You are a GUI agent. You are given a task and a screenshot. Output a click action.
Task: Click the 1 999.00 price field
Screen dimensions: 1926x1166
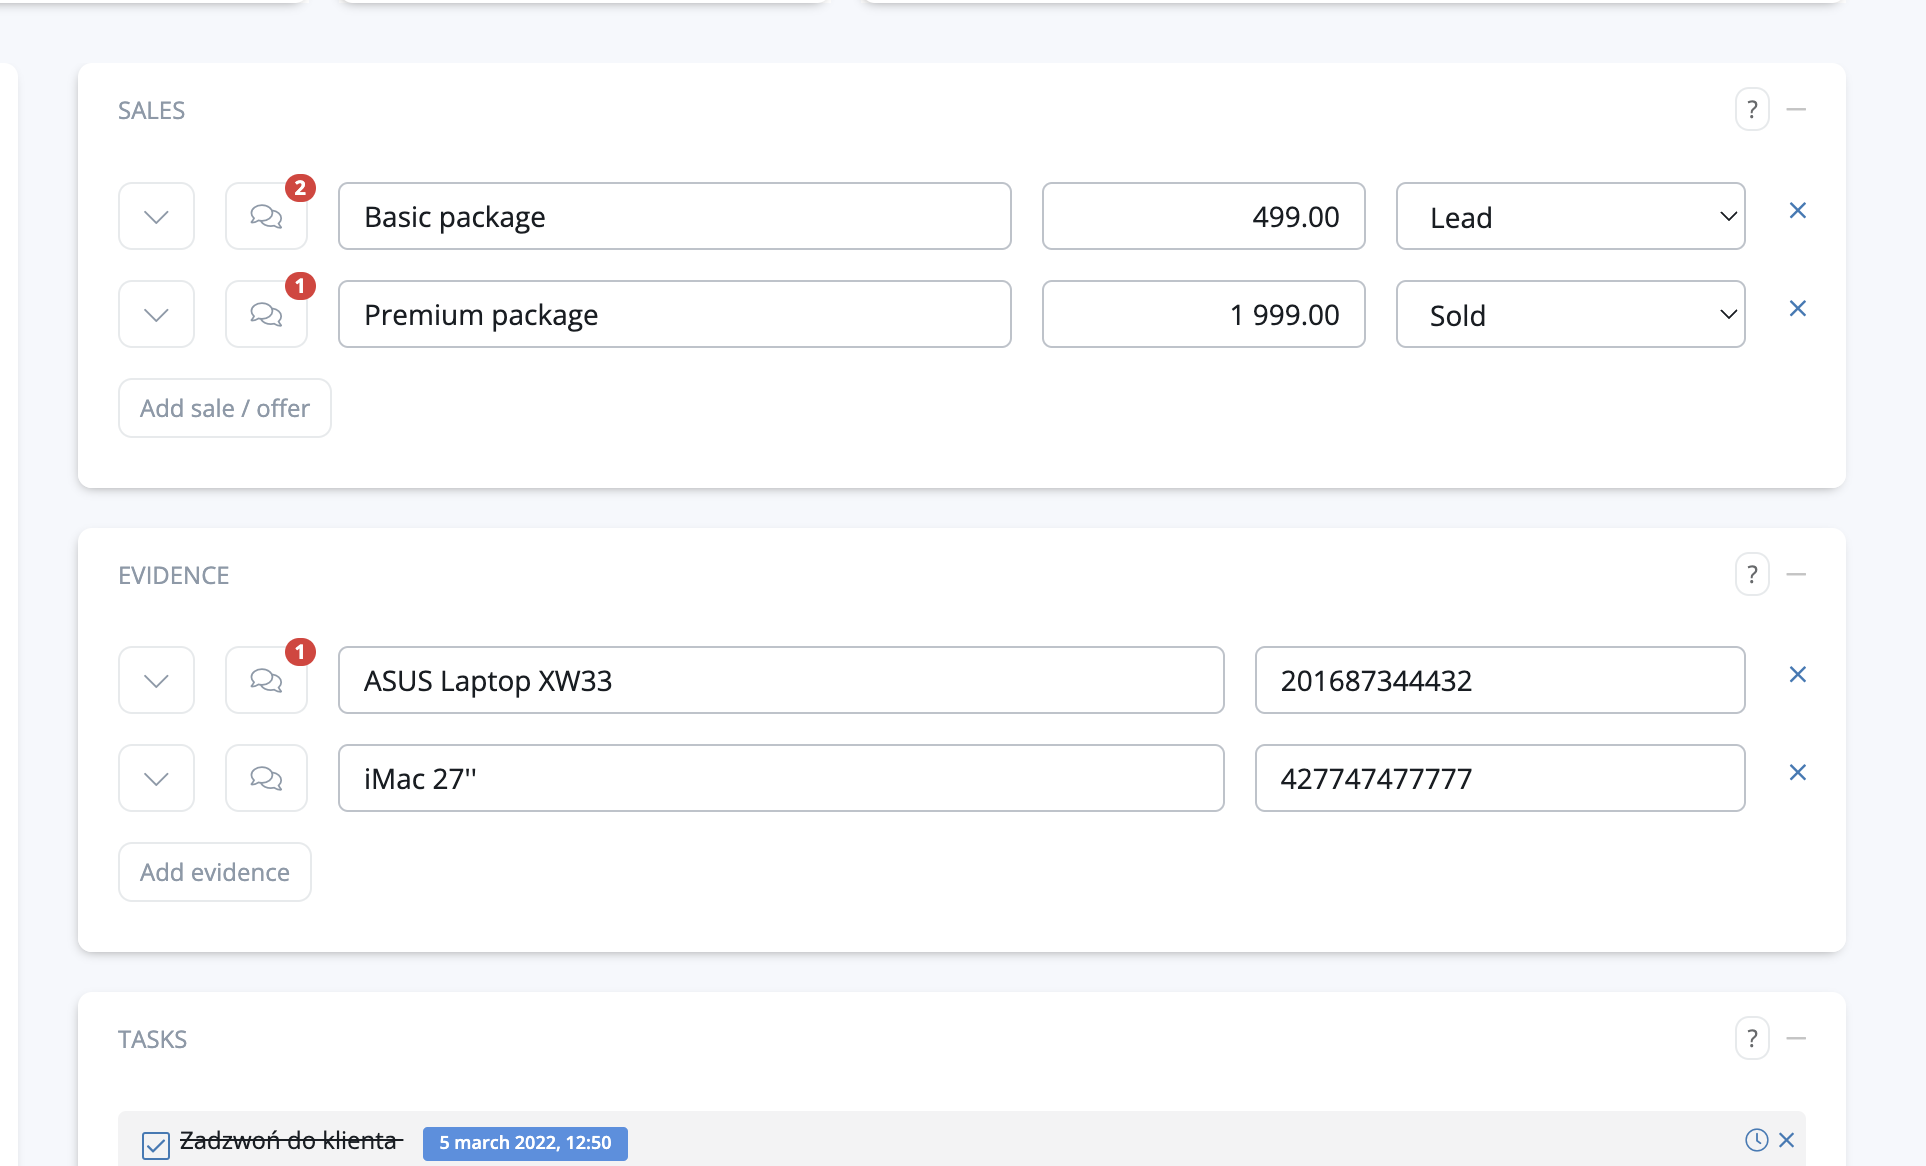pos(1203,314)
